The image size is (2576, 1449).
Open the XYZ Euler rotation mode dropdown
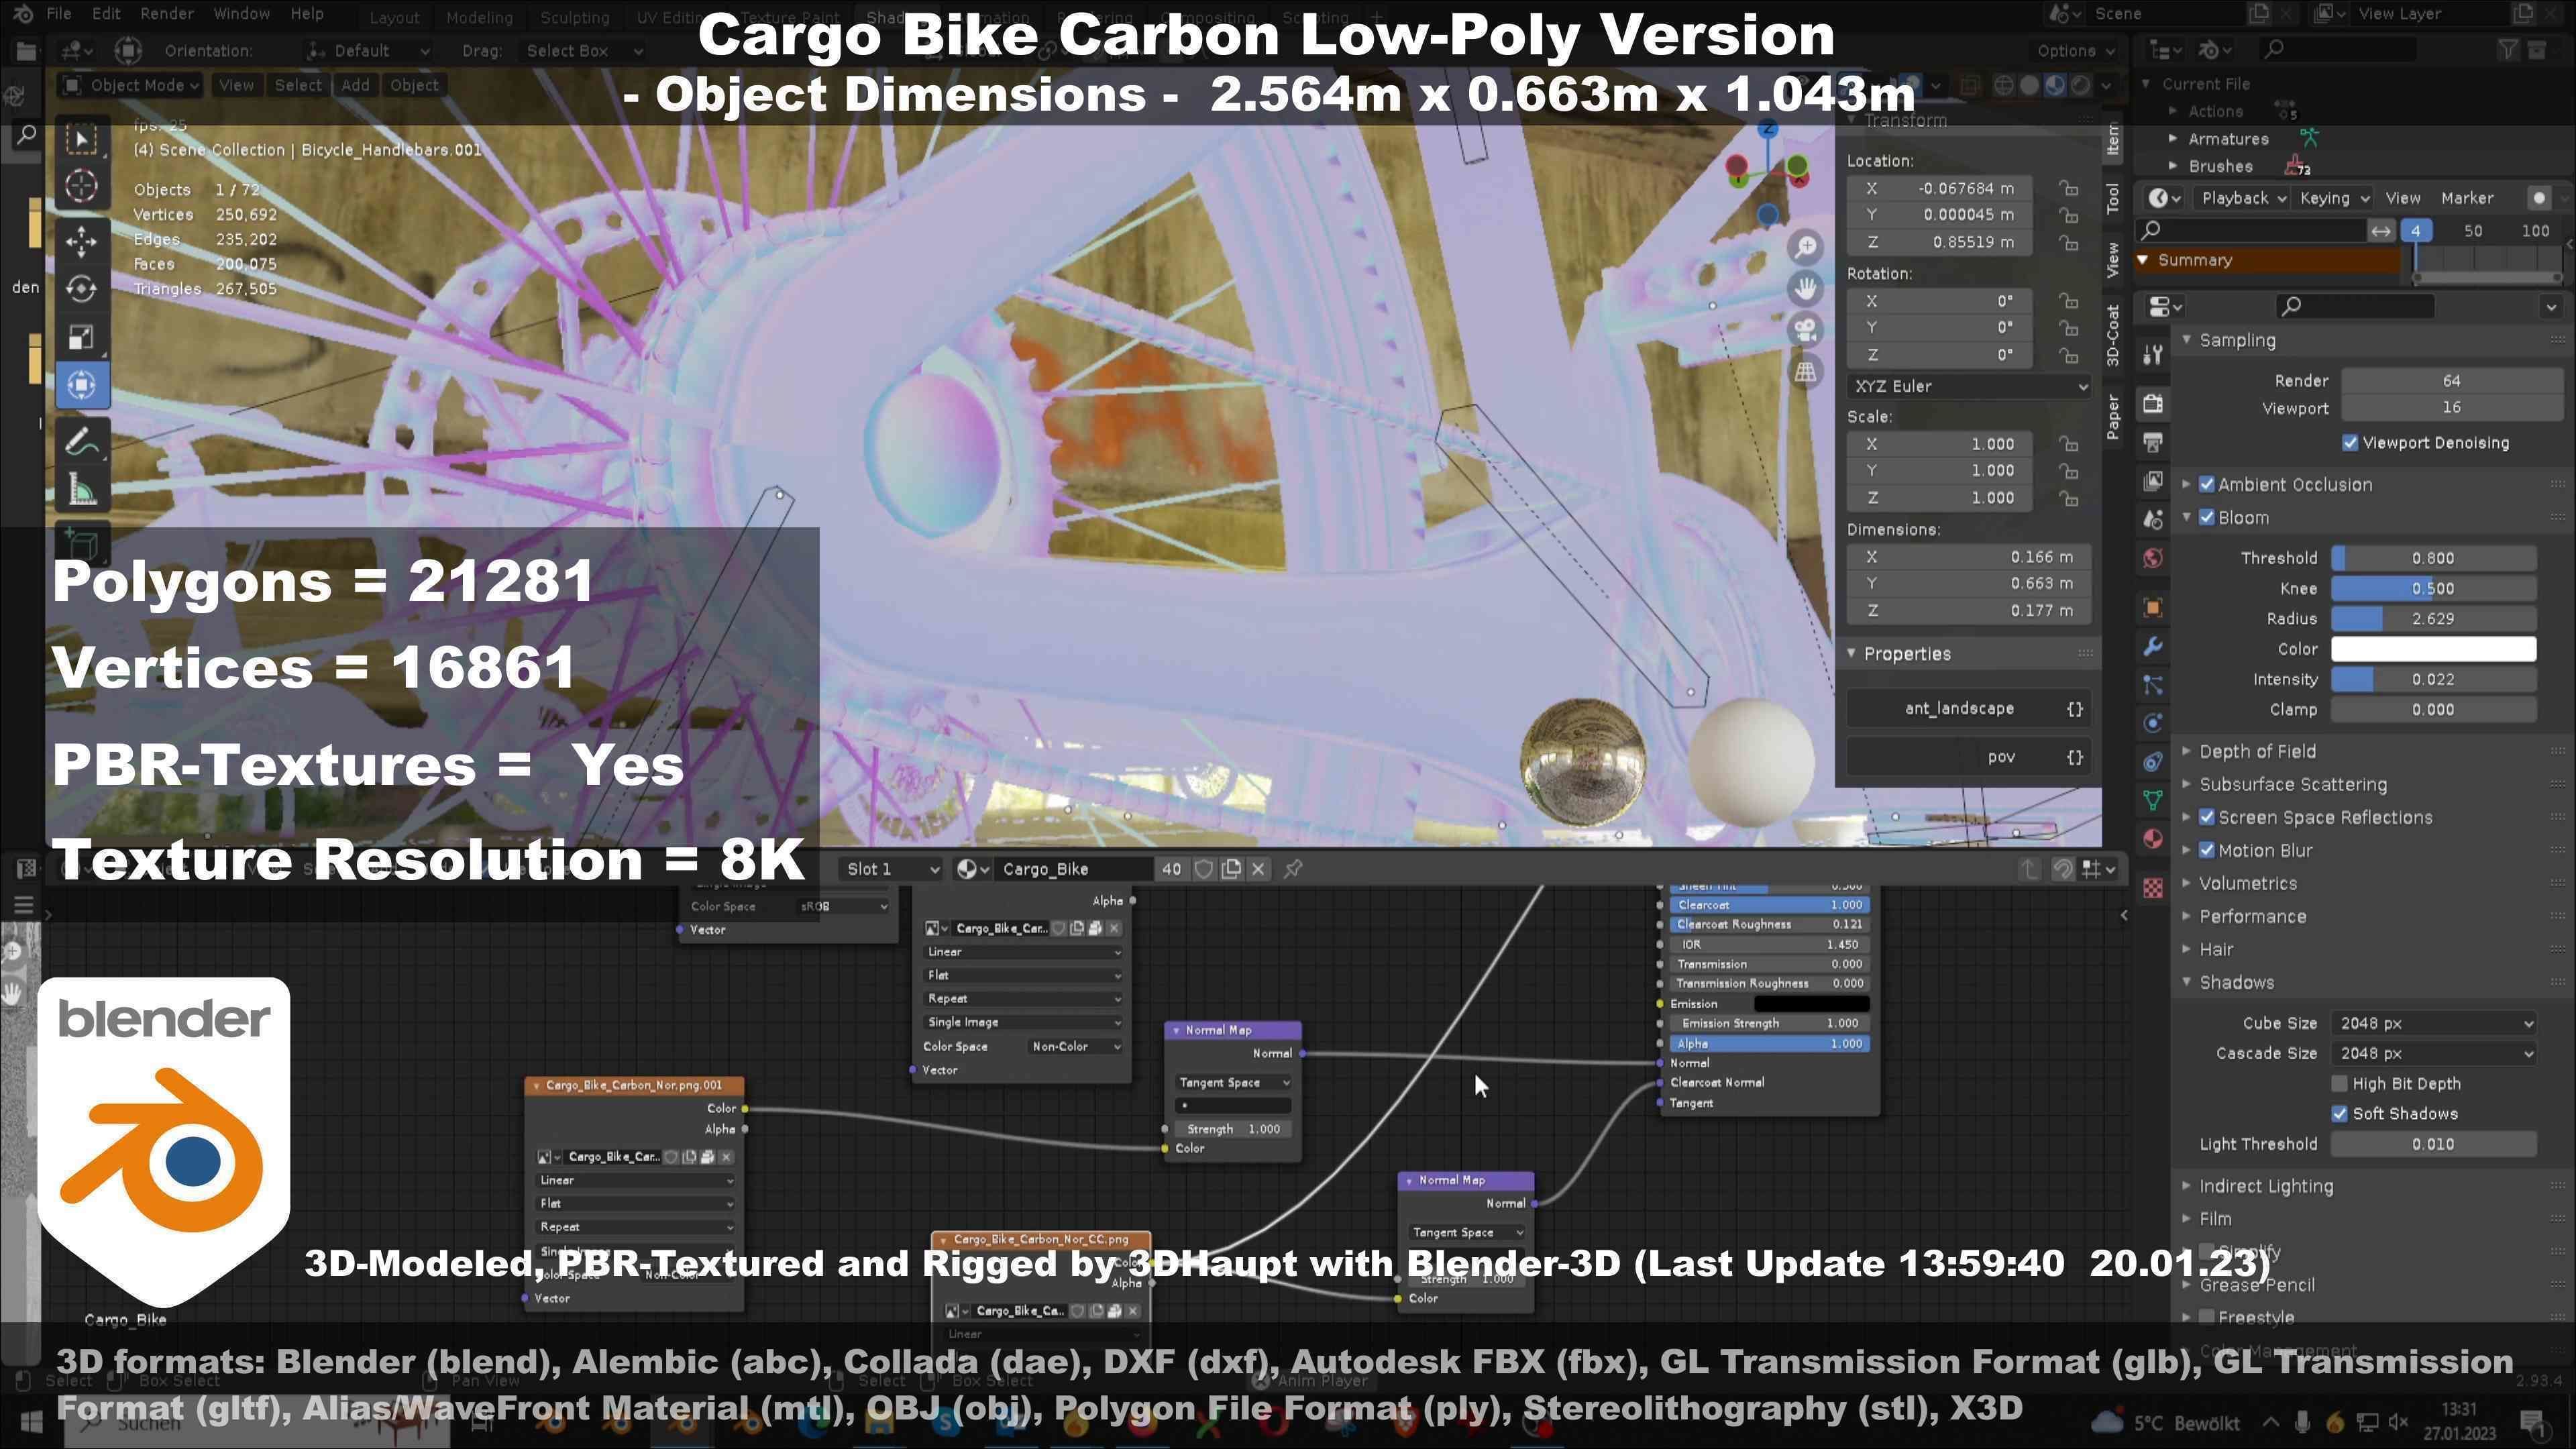point(1969,386)
